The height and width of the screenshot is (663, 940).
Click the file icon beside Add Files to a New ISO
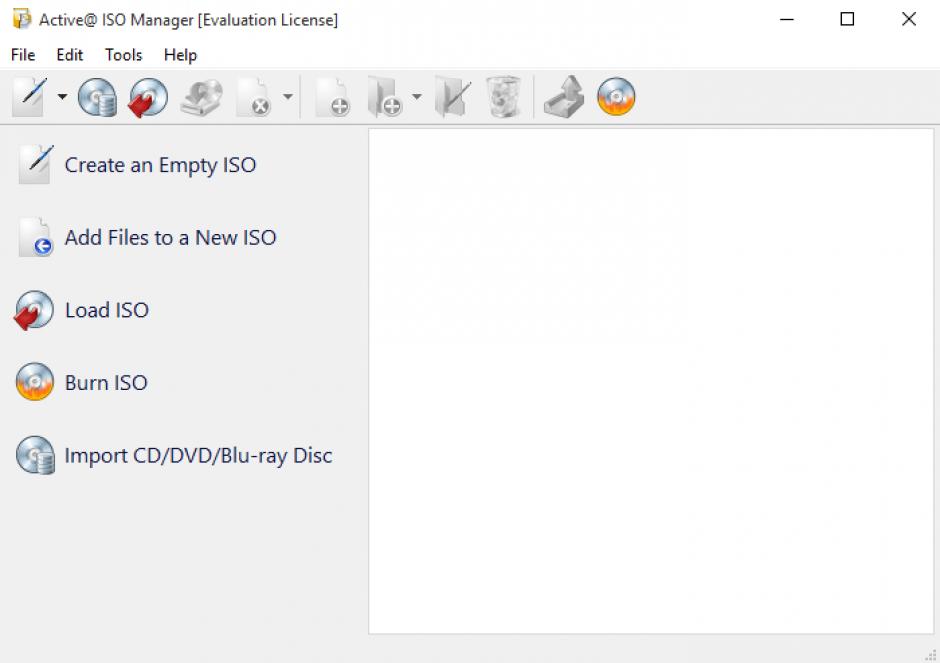[35, 237]
